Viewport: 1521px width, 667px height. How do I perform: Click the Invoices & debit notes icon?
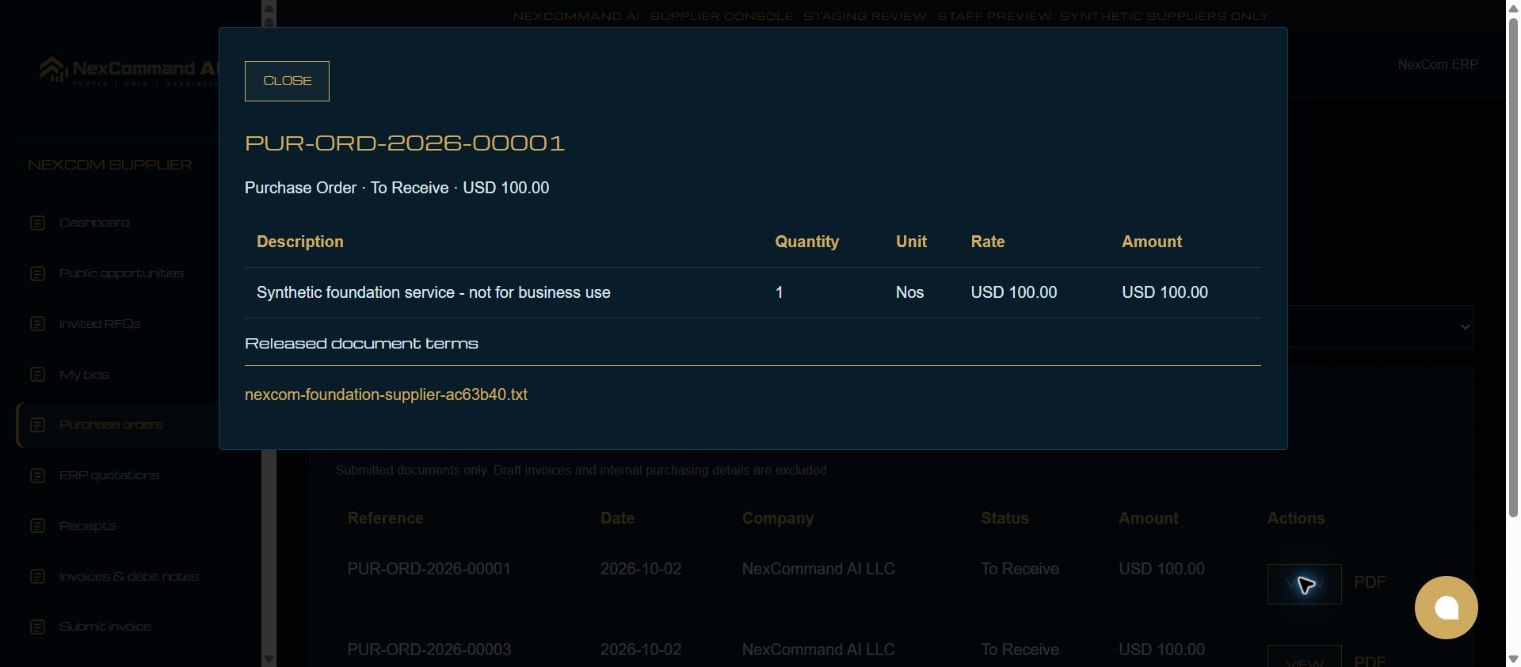click(38, 576)
